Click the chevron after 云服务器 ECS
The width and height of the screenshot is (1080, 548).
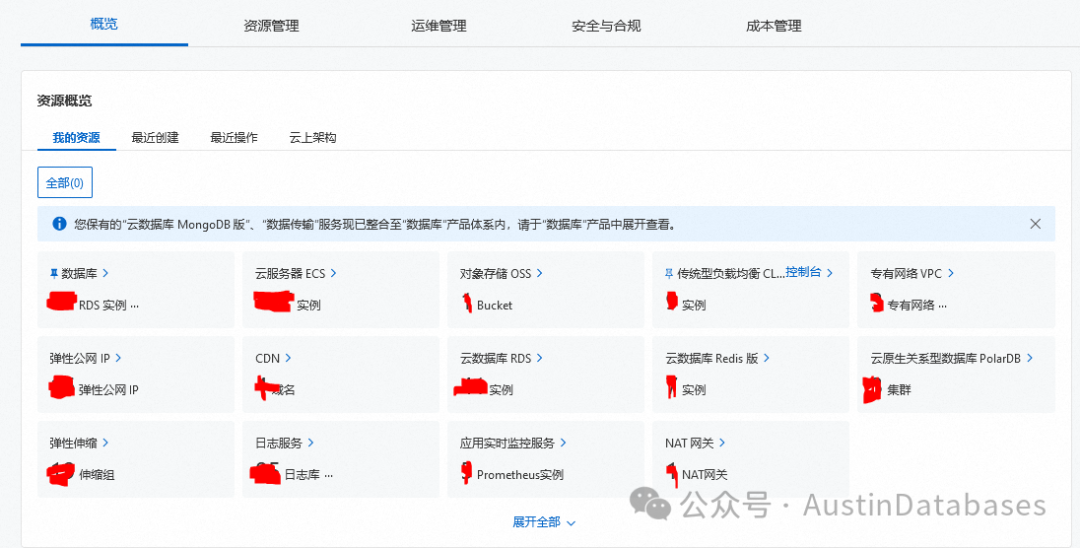click(333, 273)
